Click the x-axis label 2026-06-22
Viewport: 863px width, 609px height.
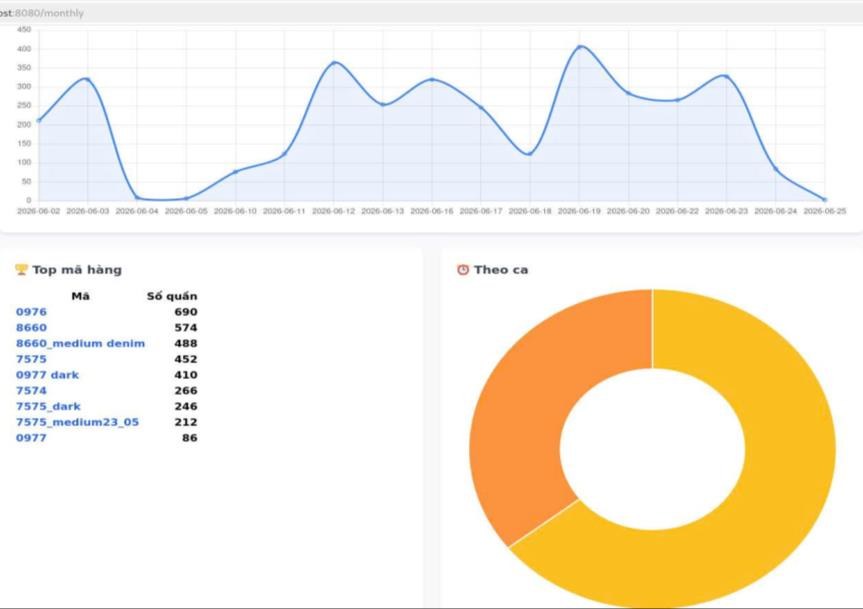coord(678,211)
